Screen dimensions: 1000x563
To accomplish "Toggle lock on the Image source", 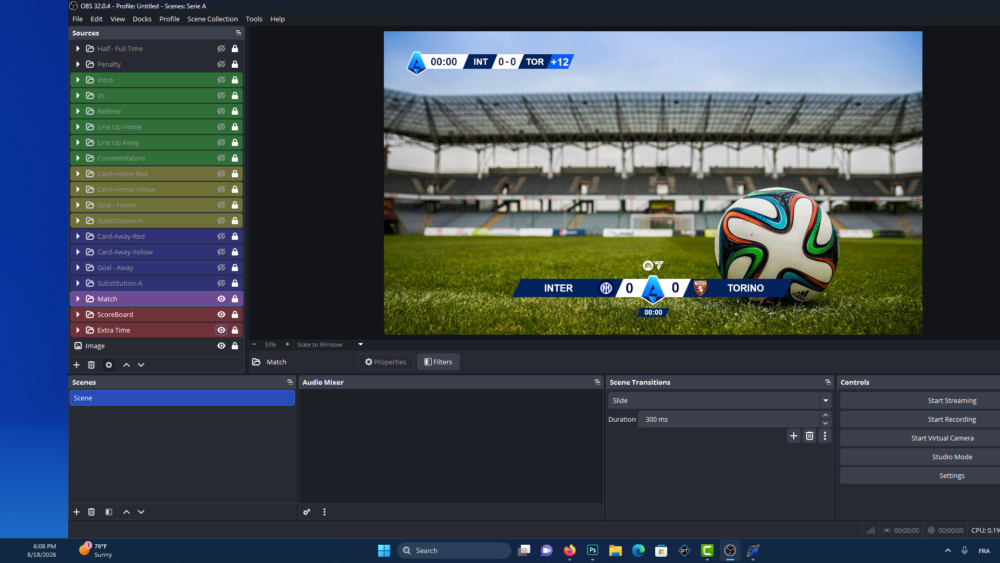I will coord(235,346).
